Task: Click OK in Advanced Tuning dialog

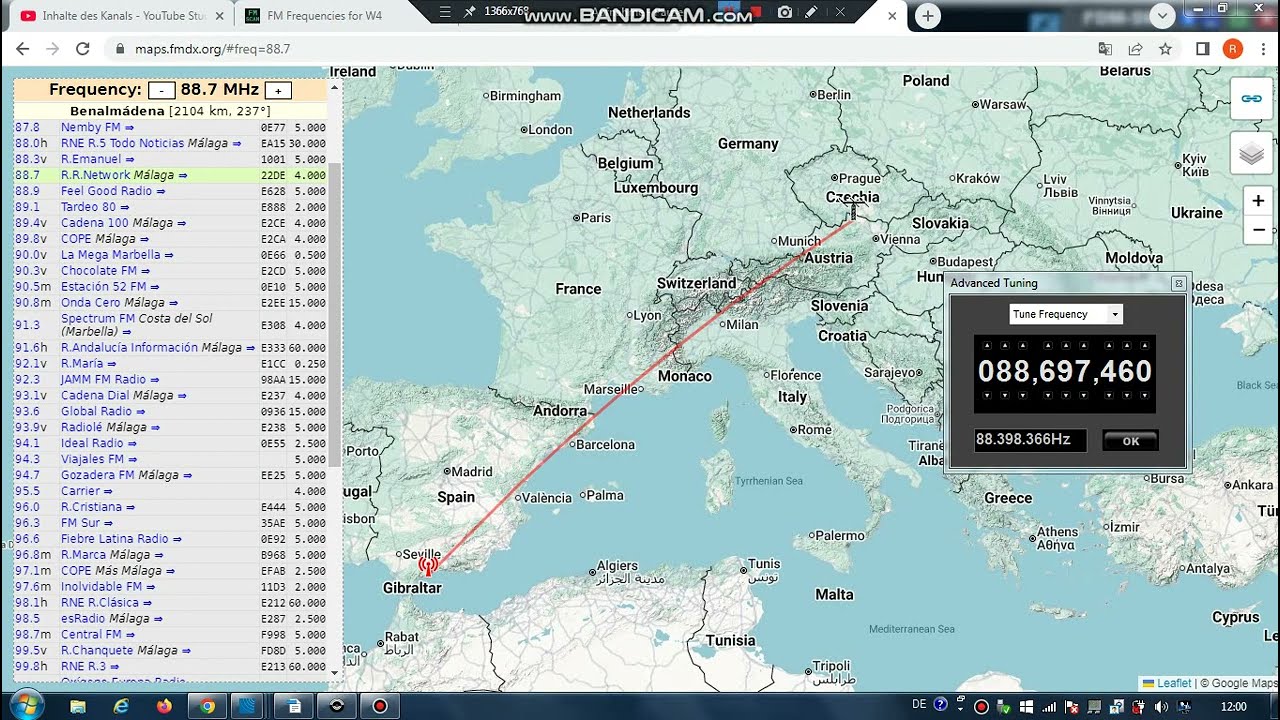Action: pyautogui.click(x=1131, y=441)
